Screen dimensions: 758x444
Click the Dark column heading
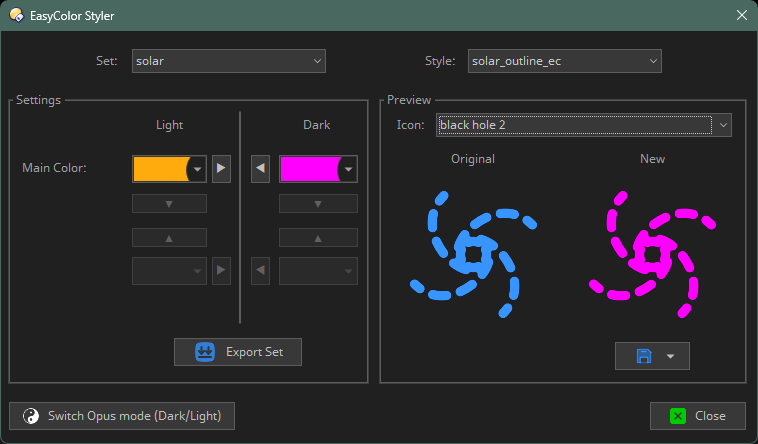[x=317, y=125]
